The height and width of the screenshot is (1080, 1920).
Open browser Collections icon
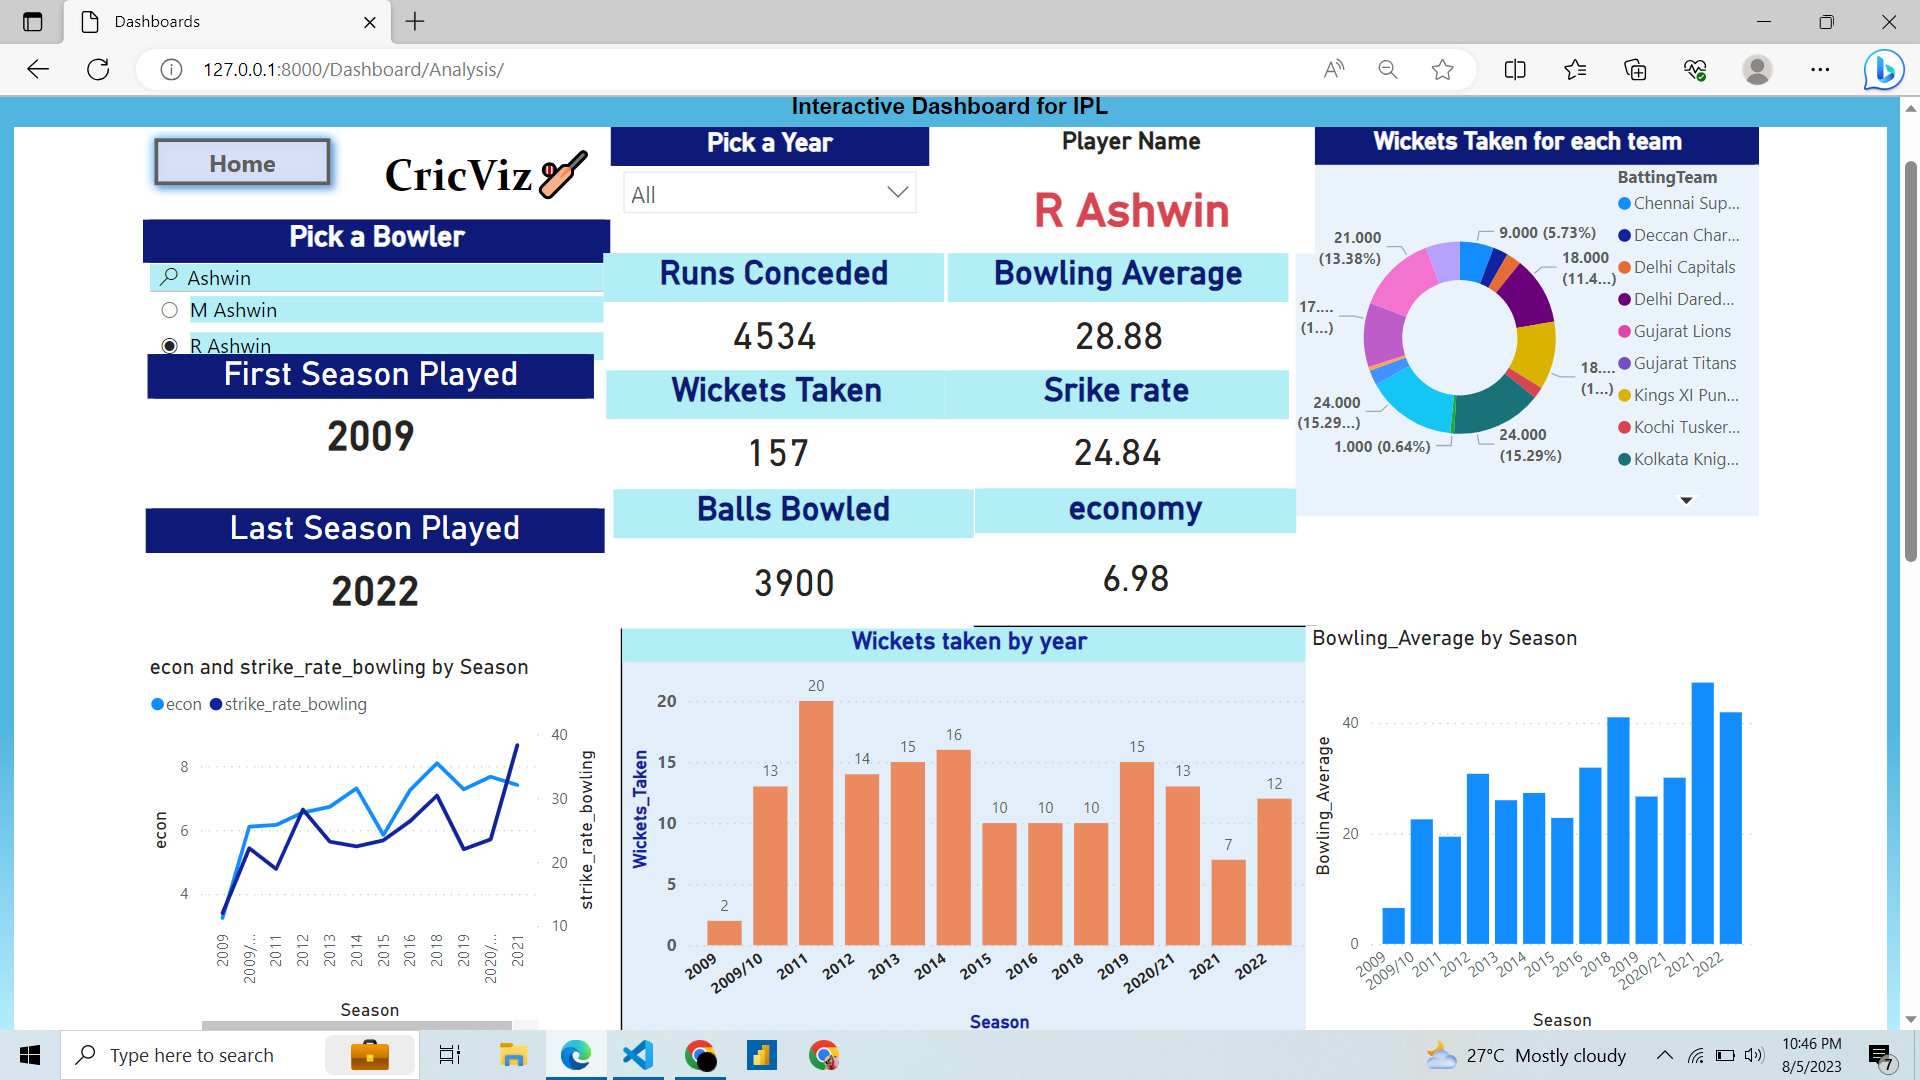(1635, 70)
